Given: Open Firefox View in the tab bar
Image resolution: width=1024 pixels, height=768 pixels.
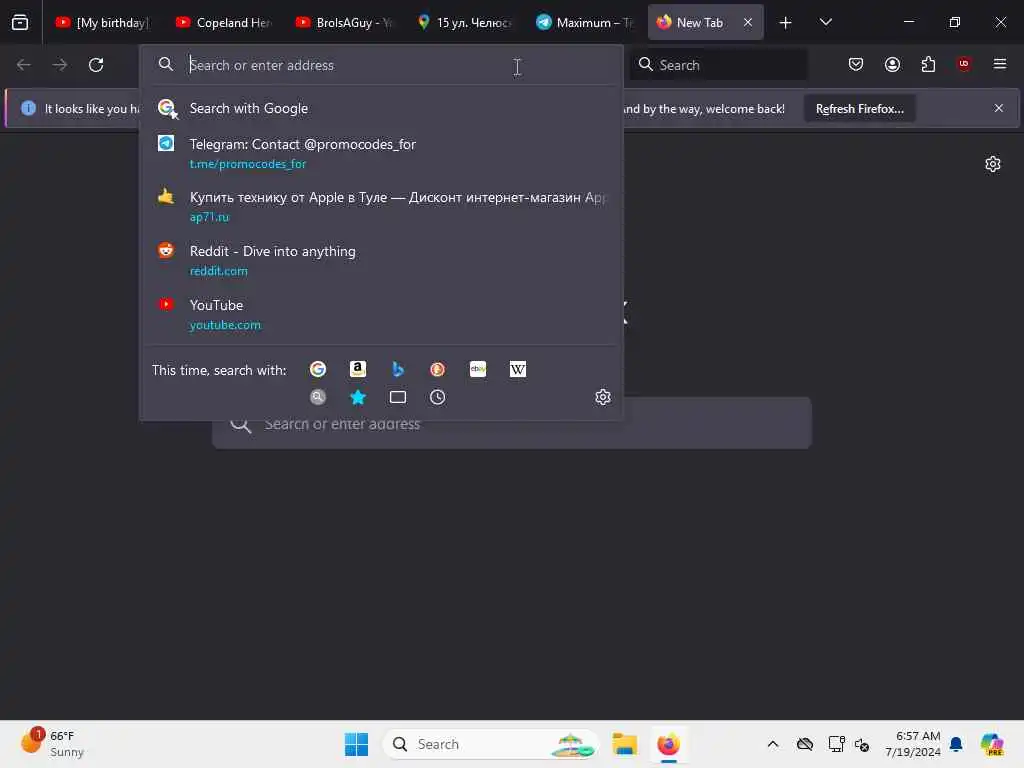Looking at the screenshot, I should (20, 22).
